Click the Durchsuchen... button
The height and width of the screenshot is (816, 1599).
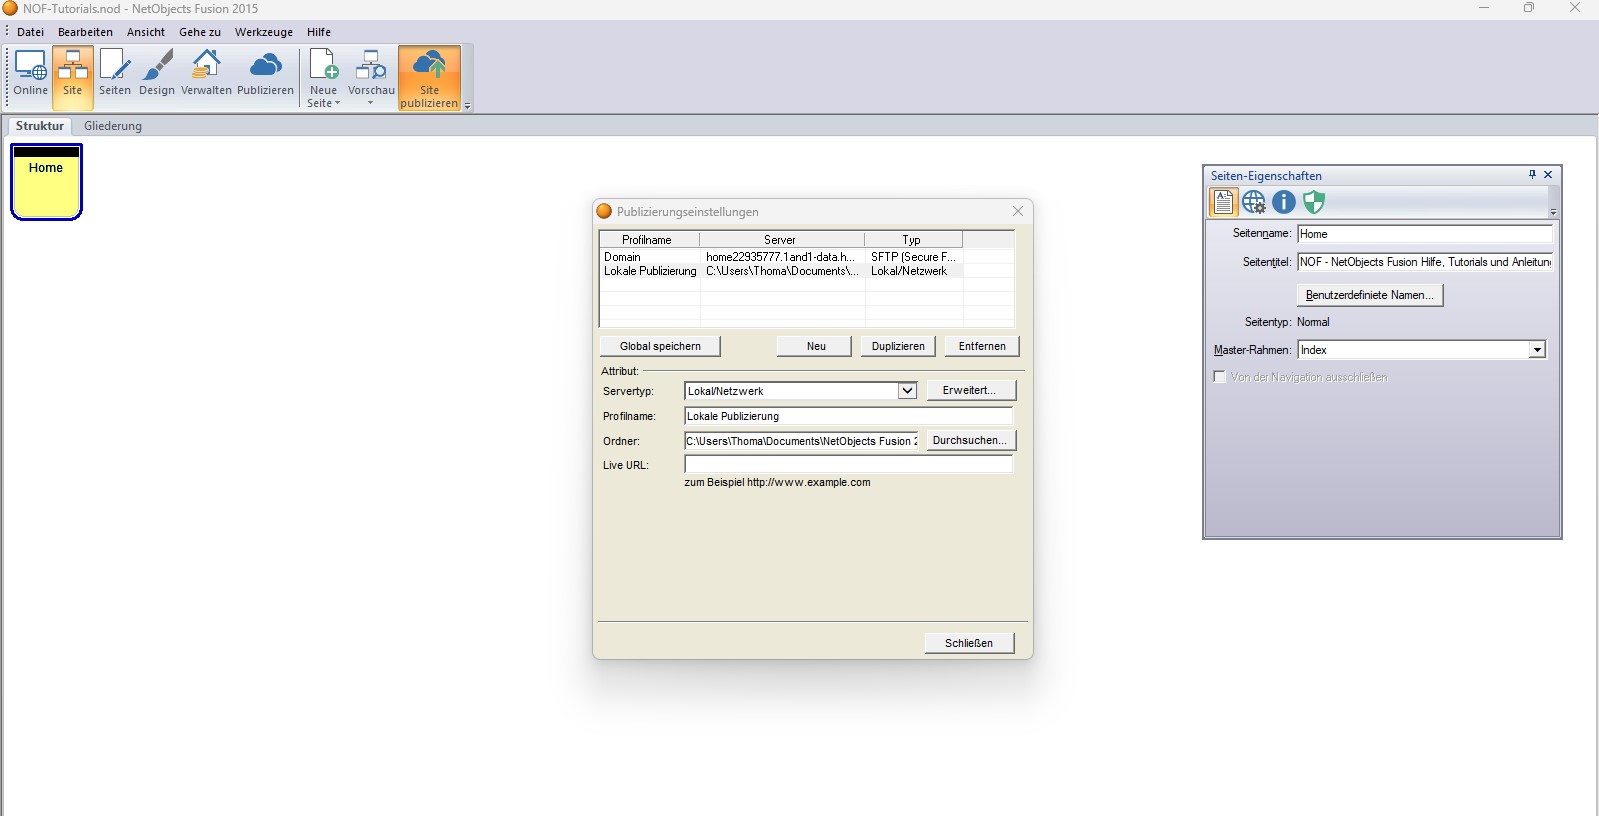(969, 440)
